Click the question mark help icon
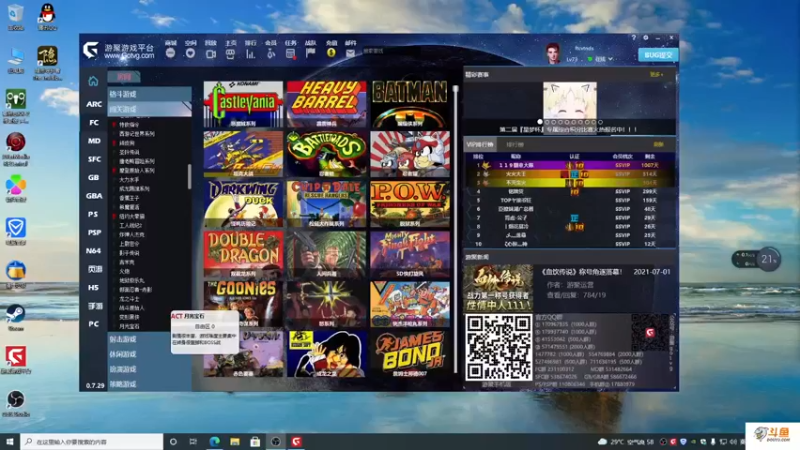The image size is (800, 450). (x=634, y=38)
